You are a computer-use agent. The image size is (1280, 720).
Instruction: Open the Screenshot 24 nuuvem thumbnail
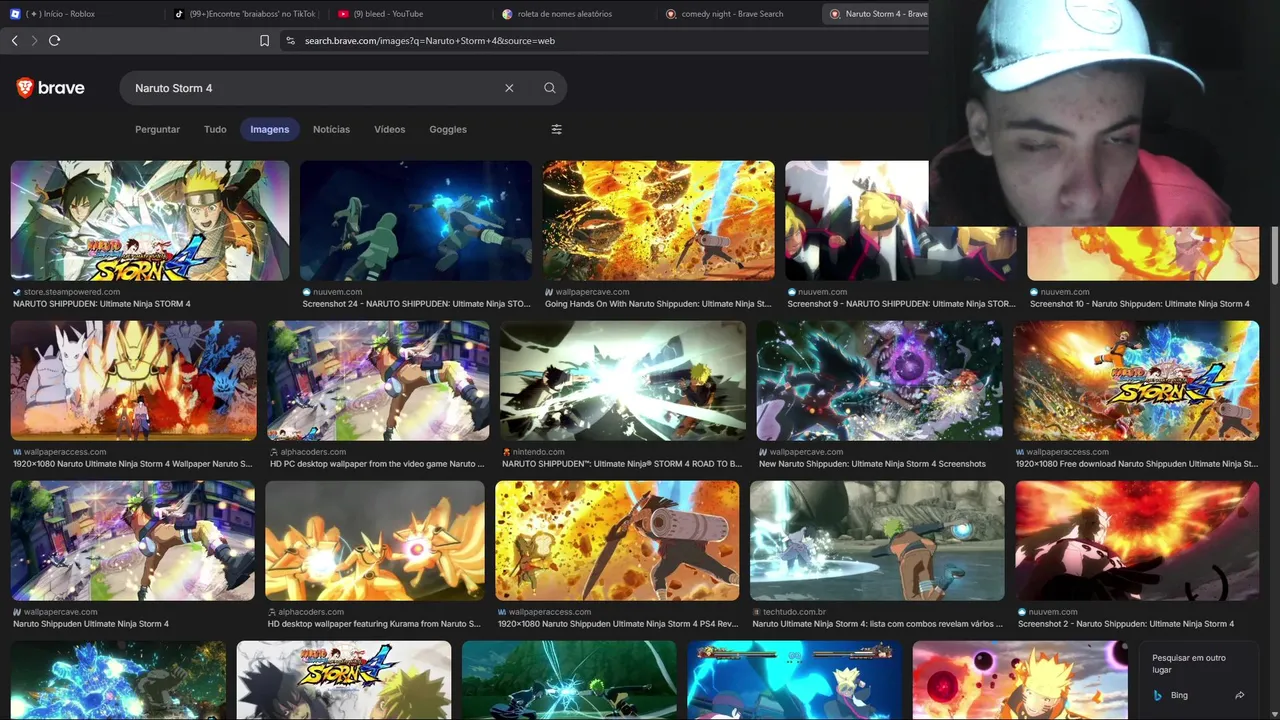point(416,220)
